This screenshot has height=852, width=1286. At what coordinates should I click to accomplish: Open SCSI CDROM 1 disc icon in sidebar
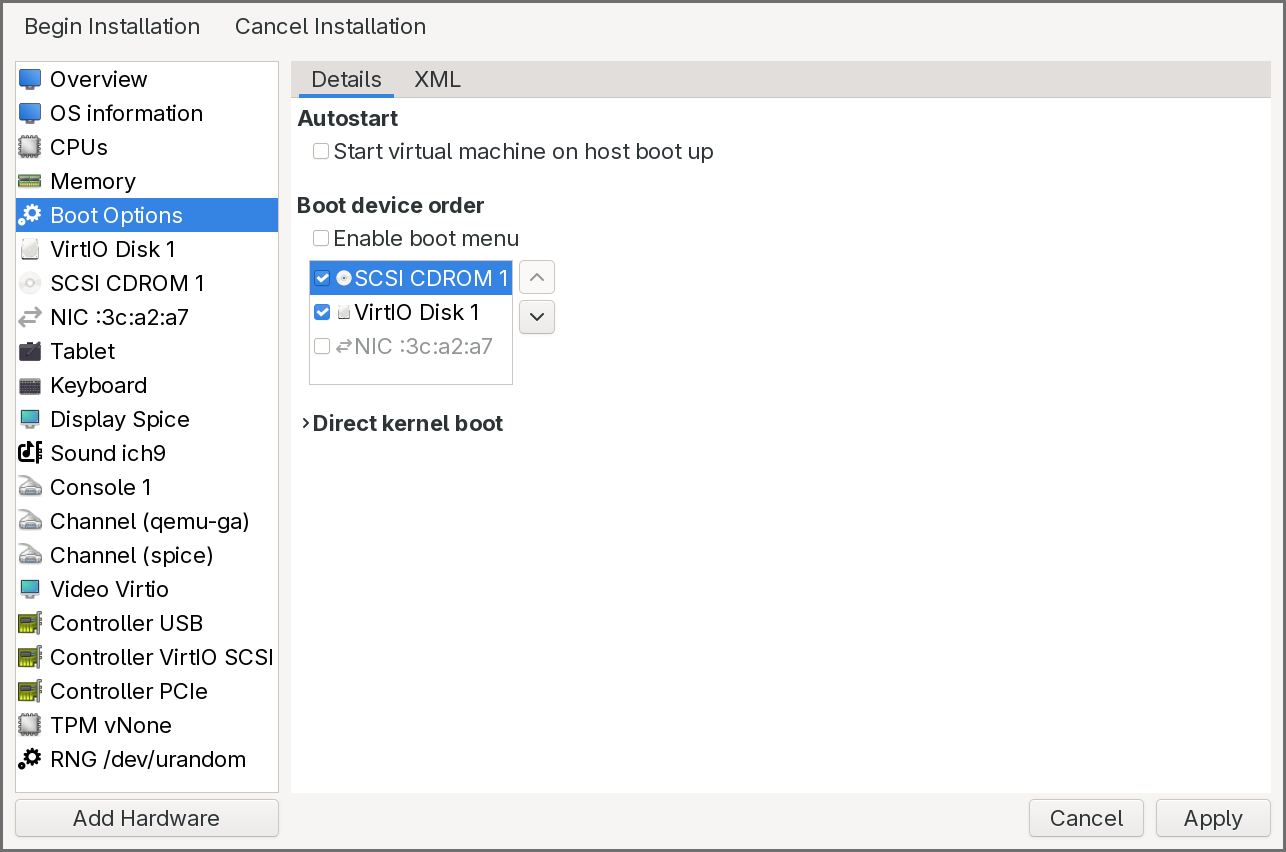(x=30, y=283)
